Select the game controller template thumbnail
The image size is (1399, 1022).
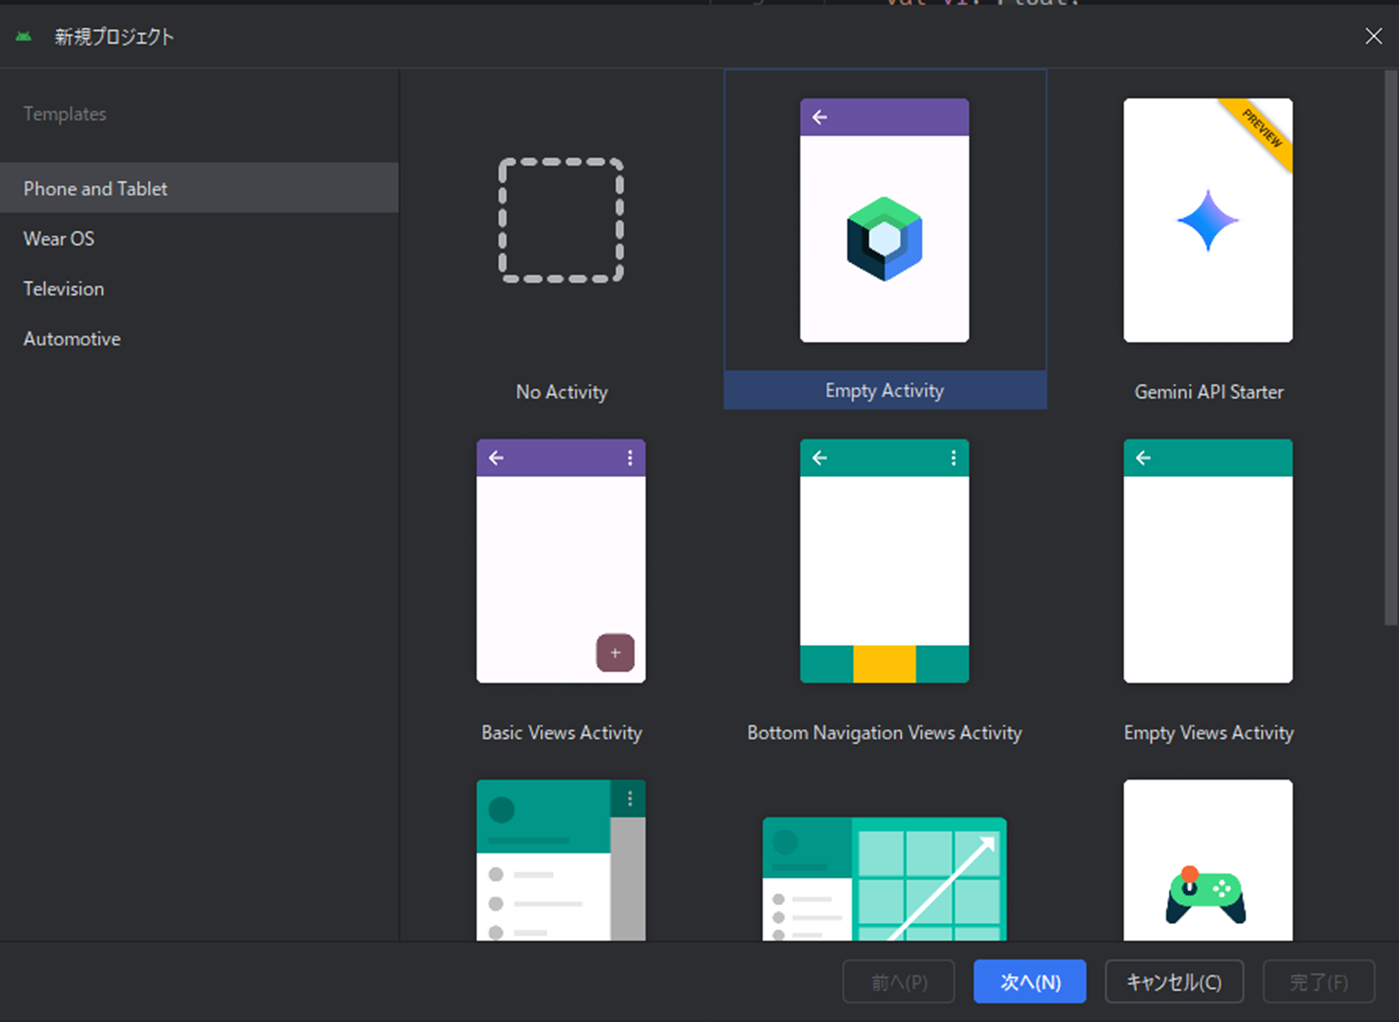pyautogui.click(x=1208, y=860)
